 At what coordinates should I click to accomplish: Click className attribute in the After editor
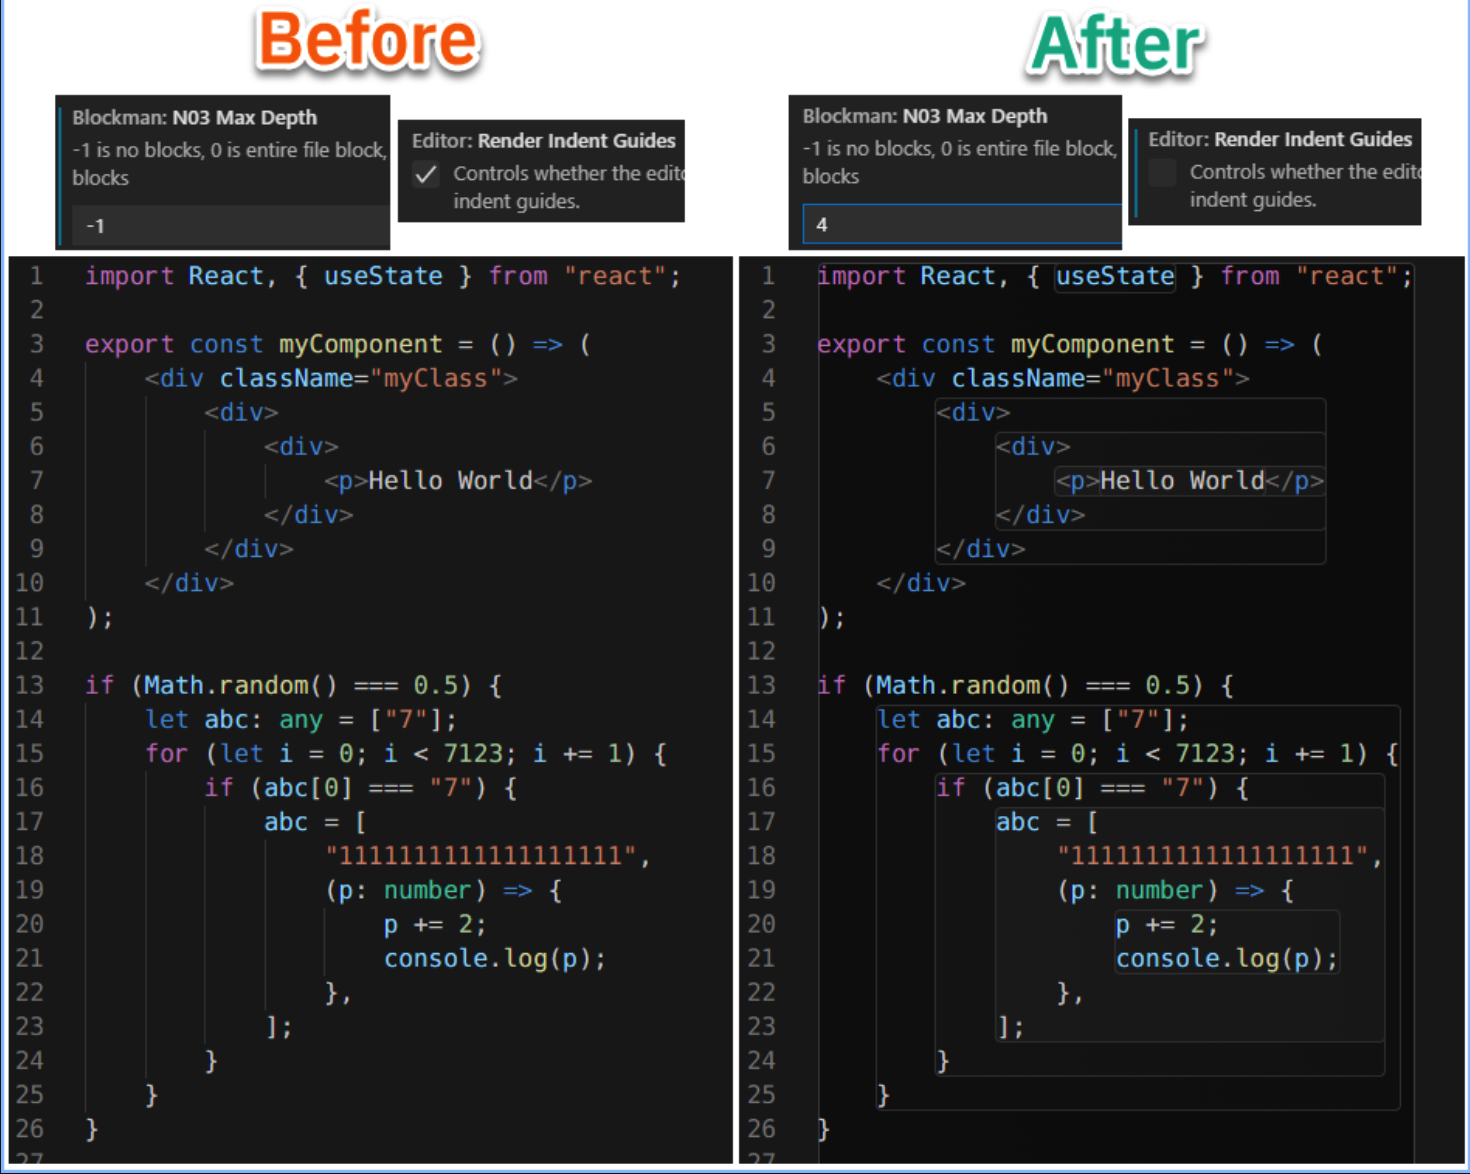[x=1017, y=378]
